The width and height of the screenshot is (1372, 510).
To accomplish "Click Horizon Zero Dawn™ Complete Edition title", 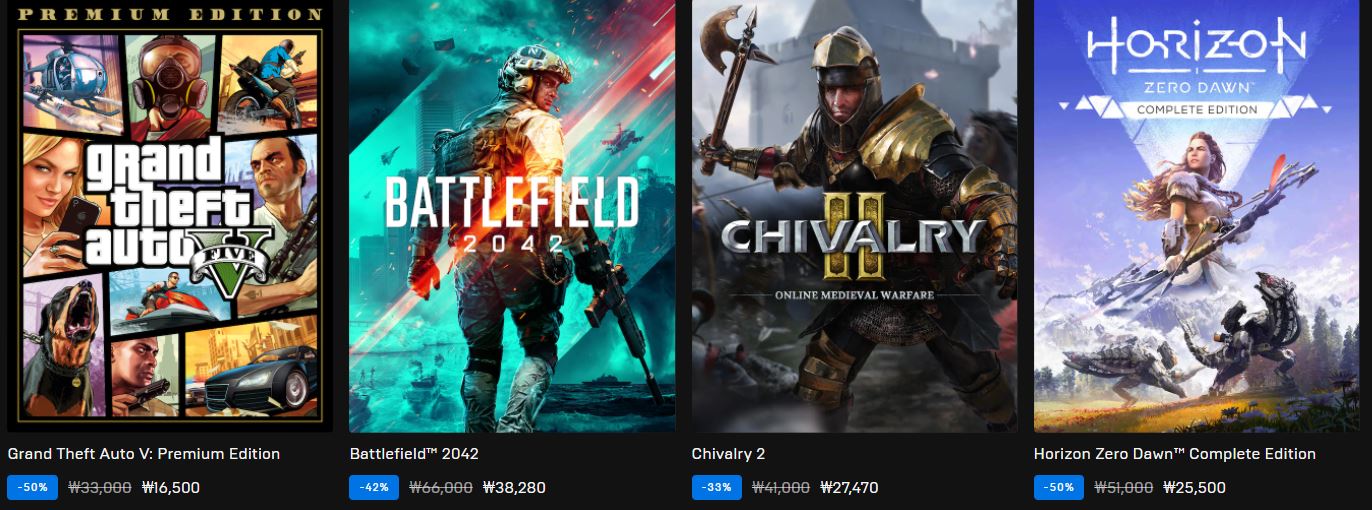I will (1175, 454).
